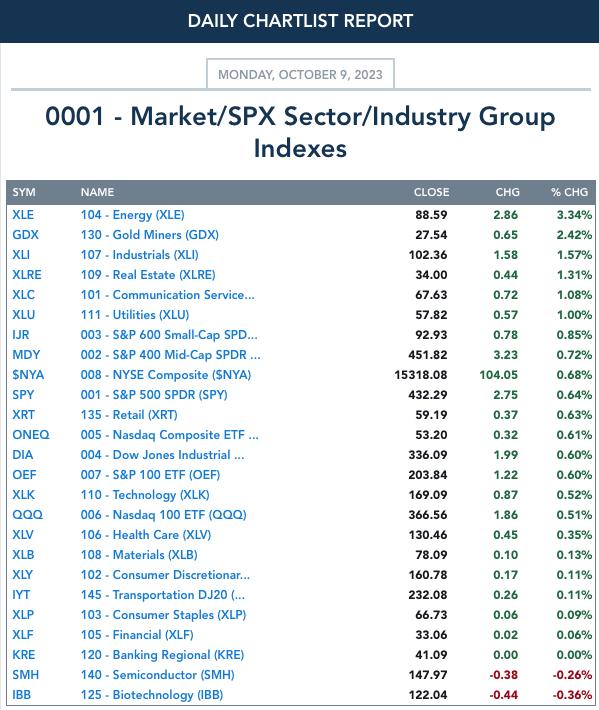Select the XLU symbol
Image resolution: width=599 pixels, height=710 pixels.
point(24,315)
